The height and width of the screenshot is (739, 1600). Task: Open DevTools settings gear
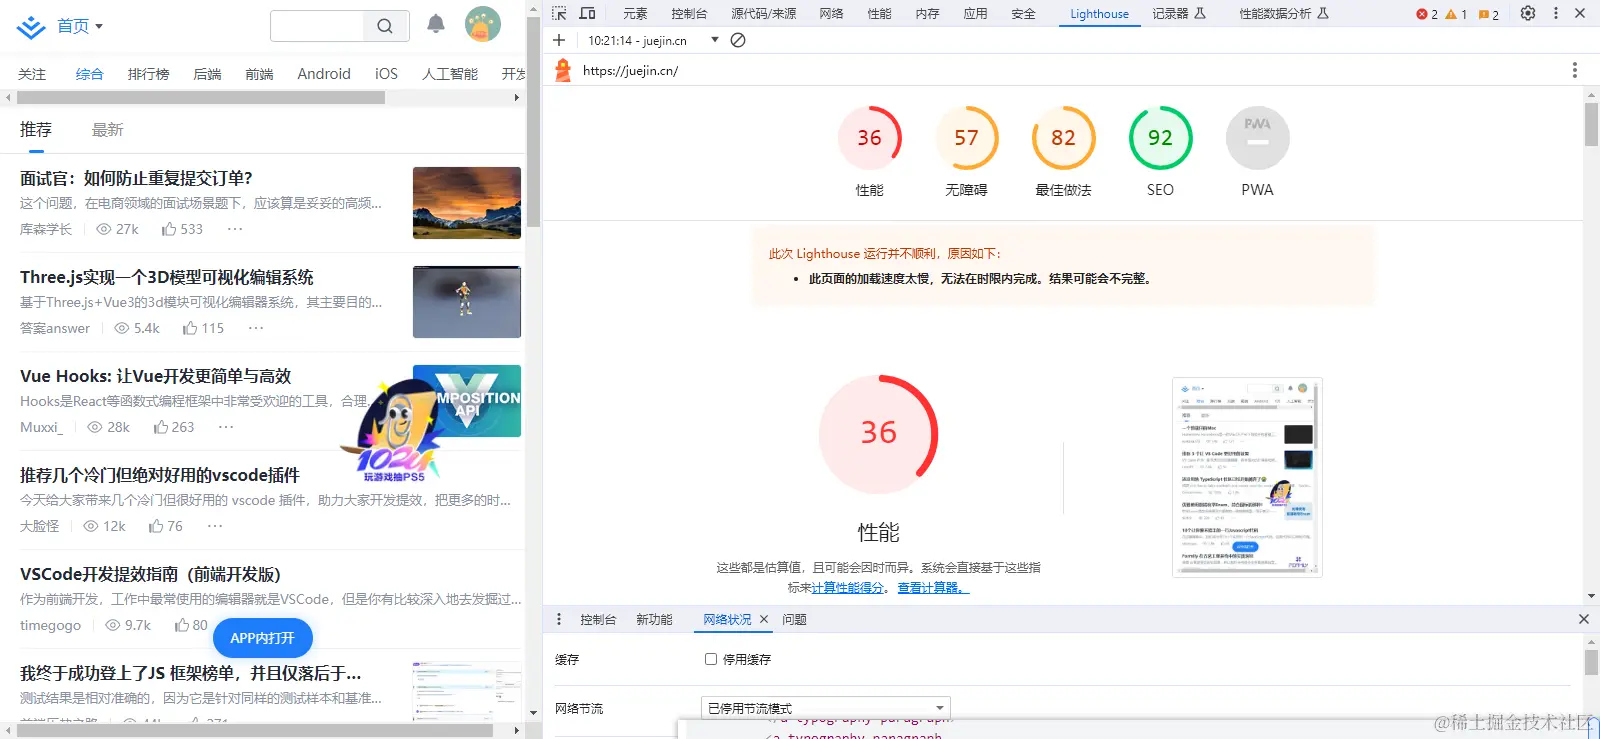(x=1528, y=13)
